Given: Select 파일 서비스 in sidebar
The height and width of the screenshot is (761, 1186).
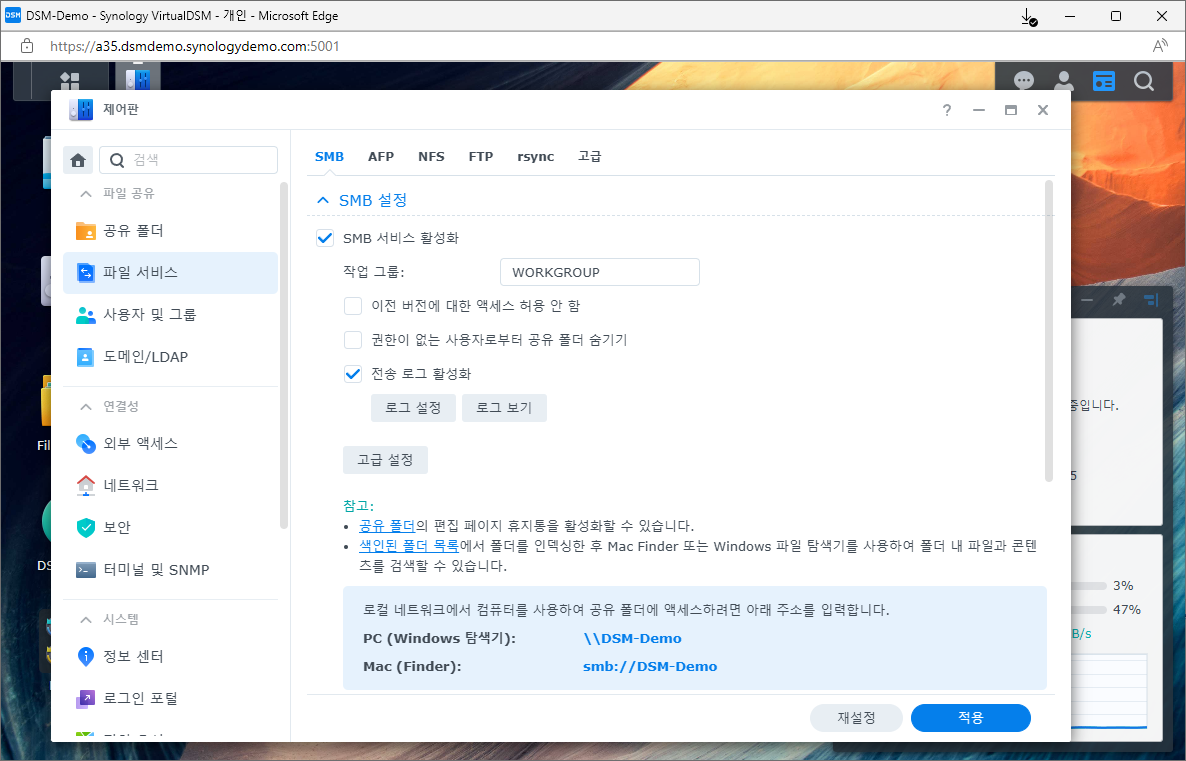Looking at the screenshot, I should 171,272.
